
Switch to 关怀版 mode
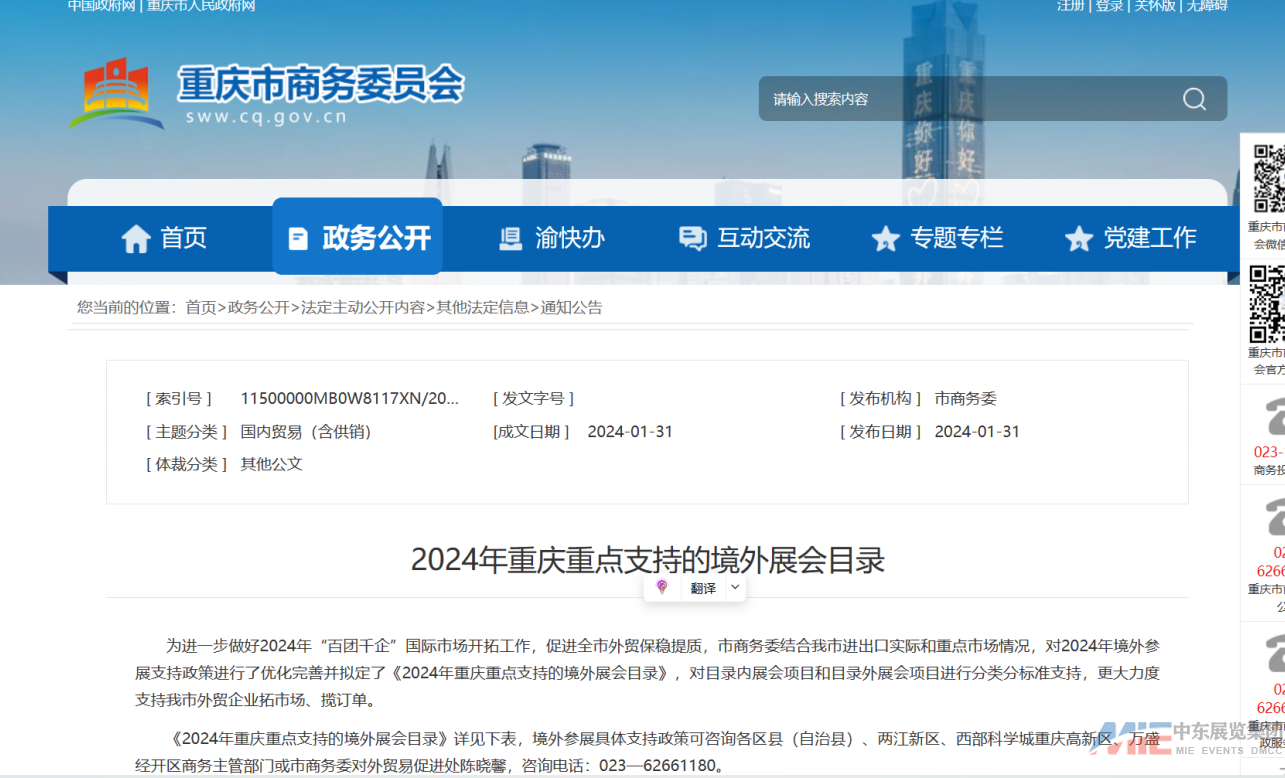point(1154,6)
